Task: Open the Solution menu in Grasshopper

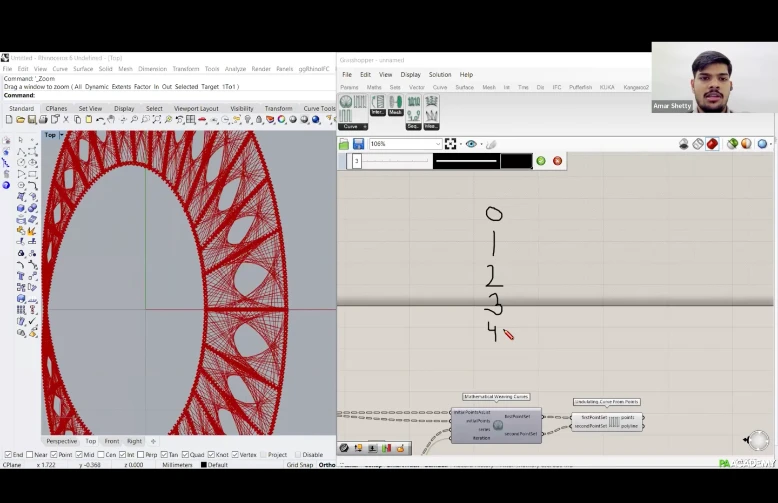Action: point(440,75)
